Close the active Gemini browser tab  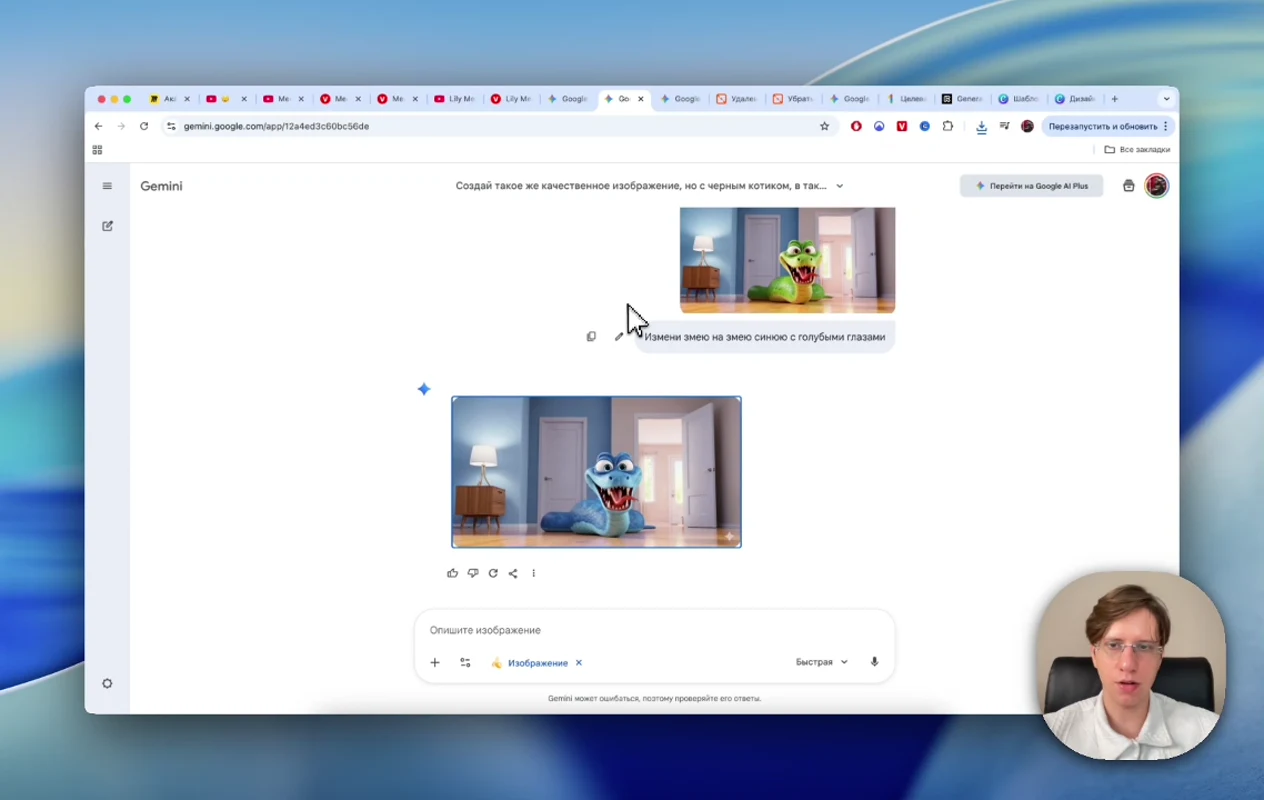[641, 99]
